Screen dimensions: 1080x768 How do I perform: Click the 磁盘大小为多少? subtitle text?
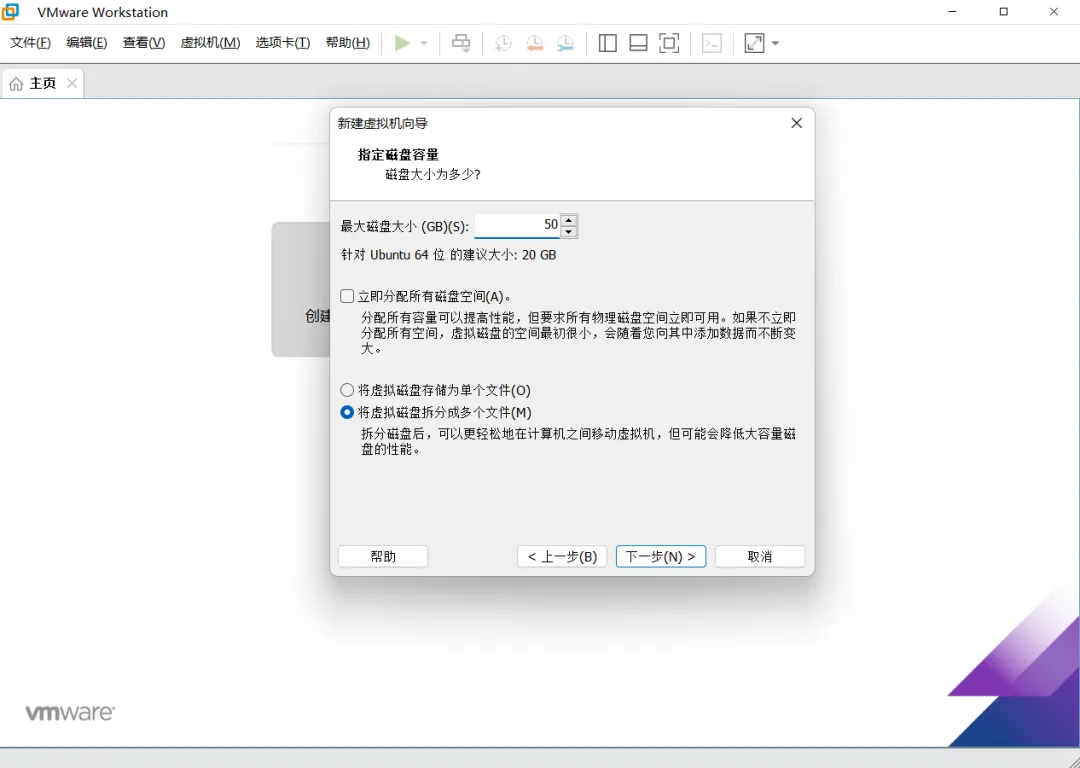pos(433,175)
